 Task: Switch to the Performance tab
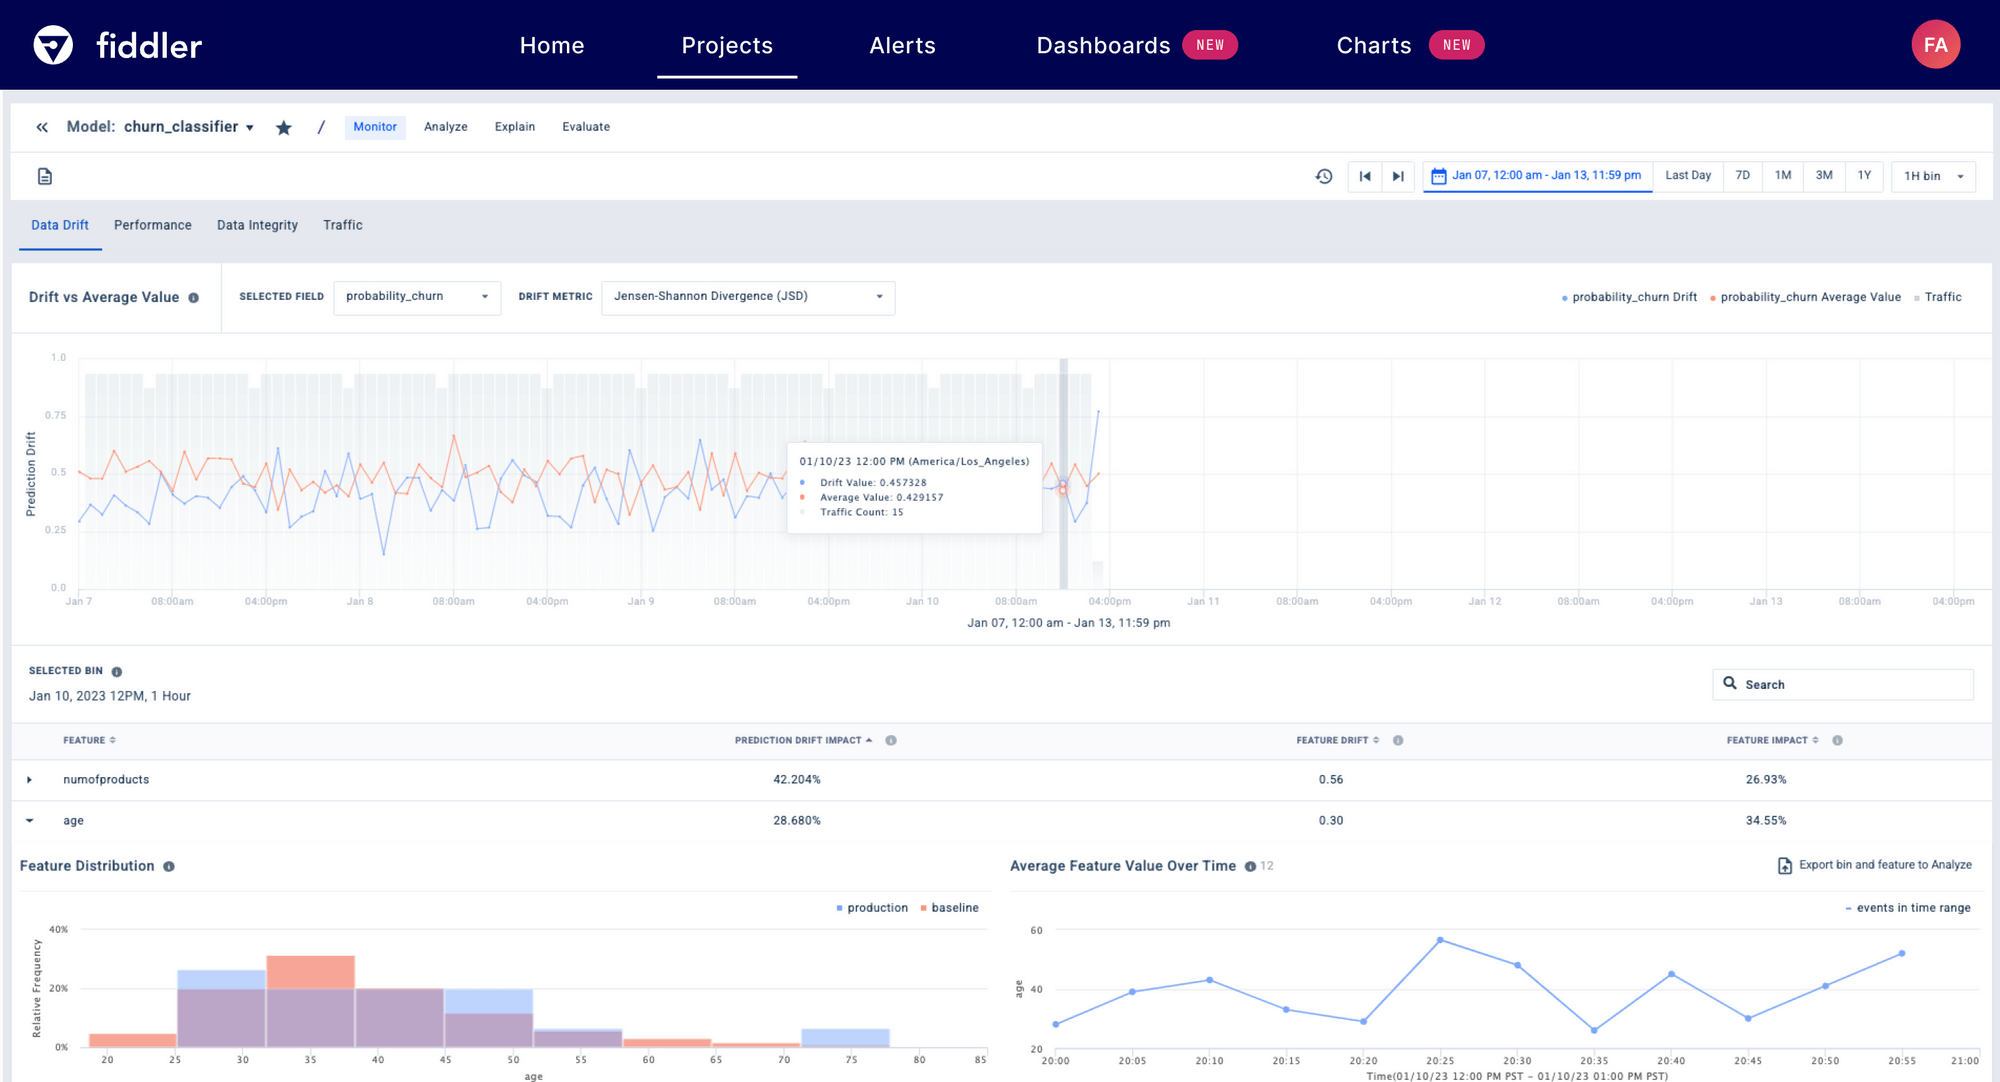click(x=152, y=225)
